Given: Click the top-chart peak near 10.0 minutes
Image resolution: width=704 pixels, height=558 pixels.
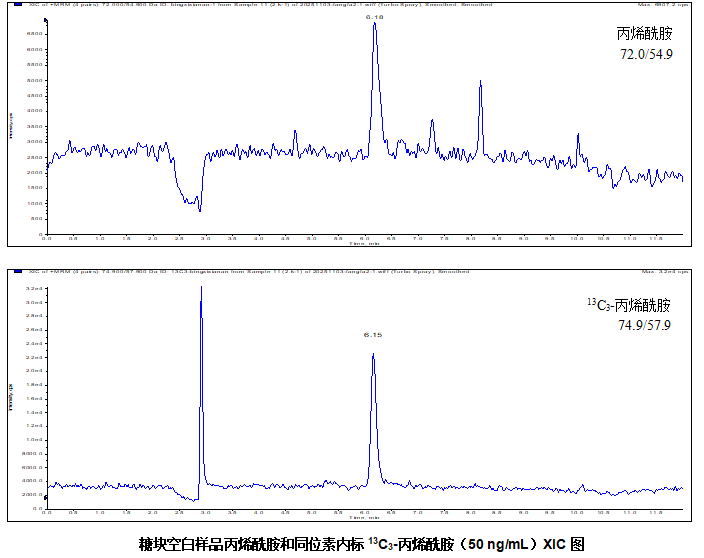Looking at the screenshot, I should tap(577, 135).
